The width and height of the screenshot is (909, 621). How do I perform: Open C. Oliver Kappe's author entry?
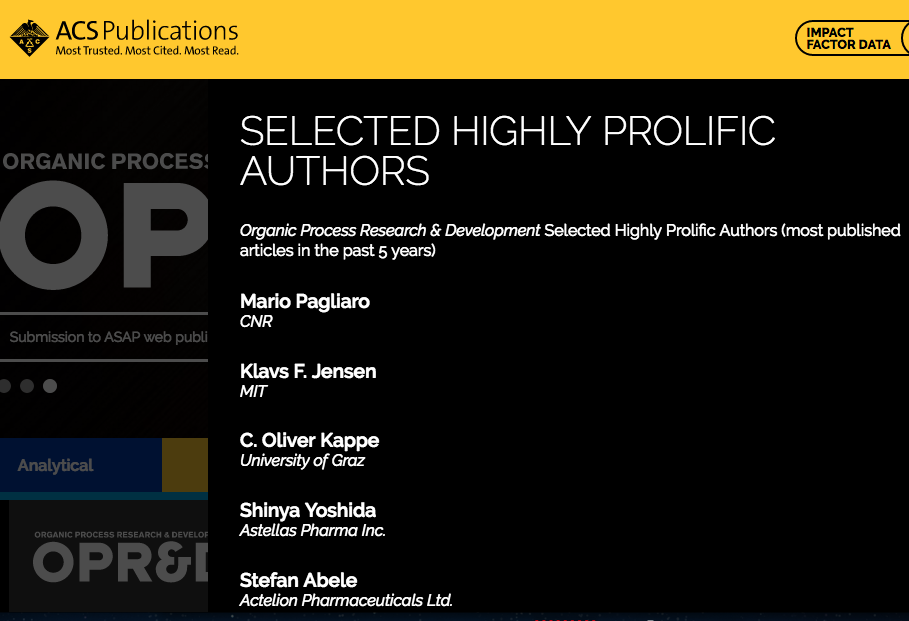[x=309, y=440]
